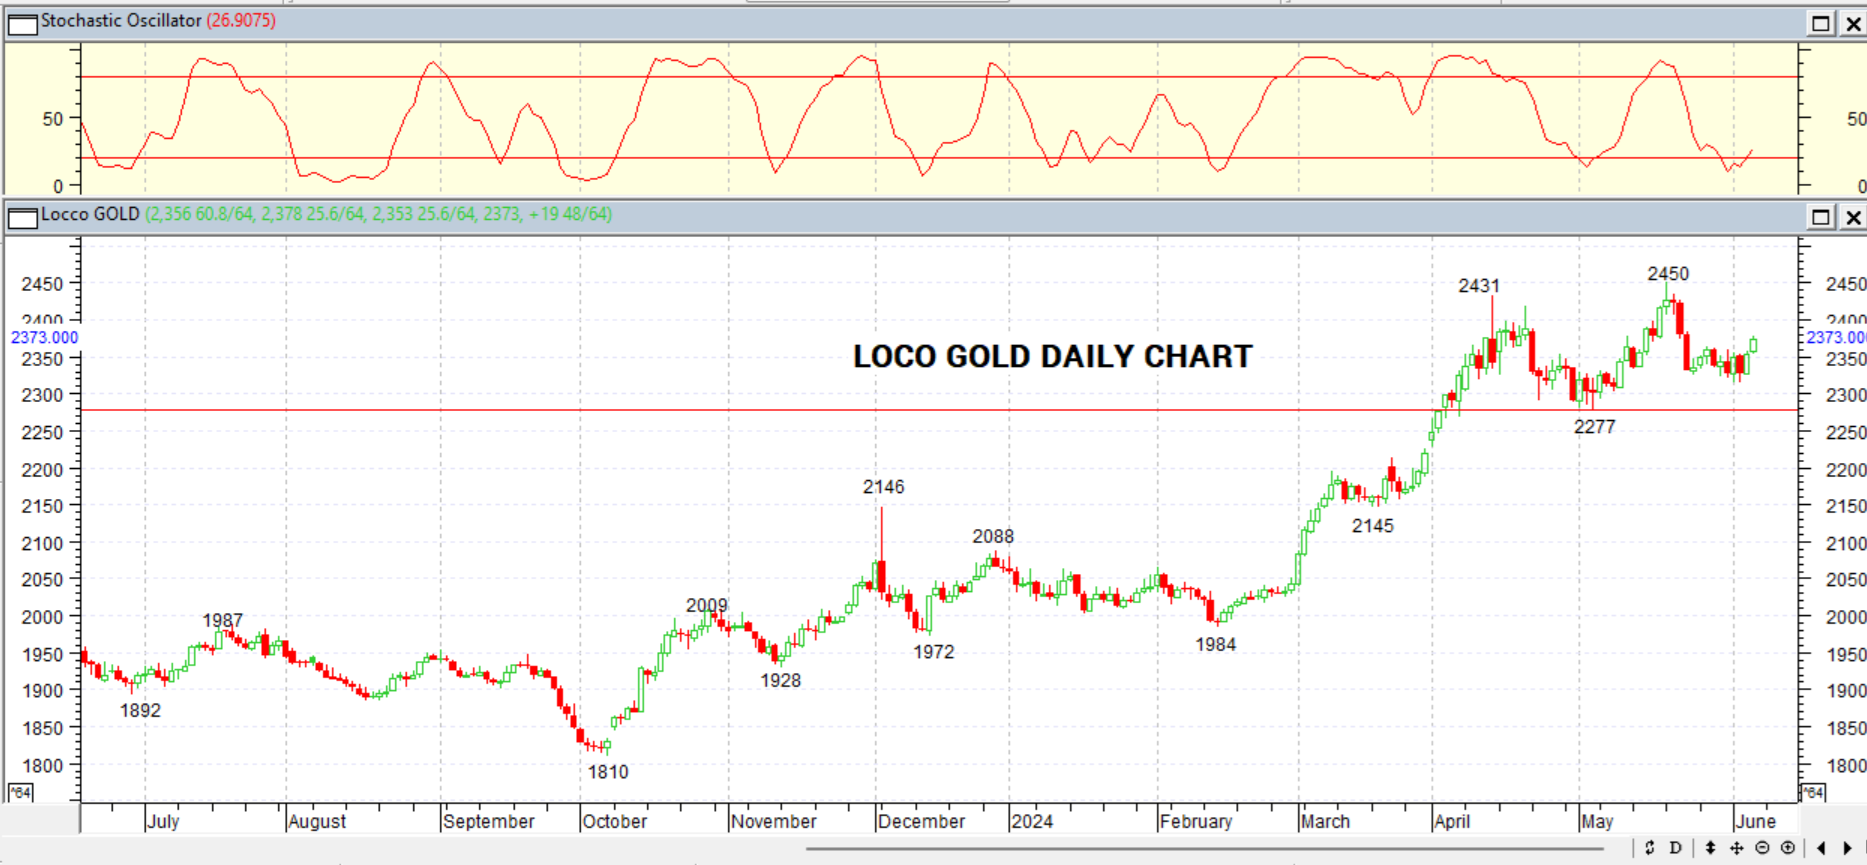
Task: Click the 50 level on left stochastic axis
Action: [52, 119]
